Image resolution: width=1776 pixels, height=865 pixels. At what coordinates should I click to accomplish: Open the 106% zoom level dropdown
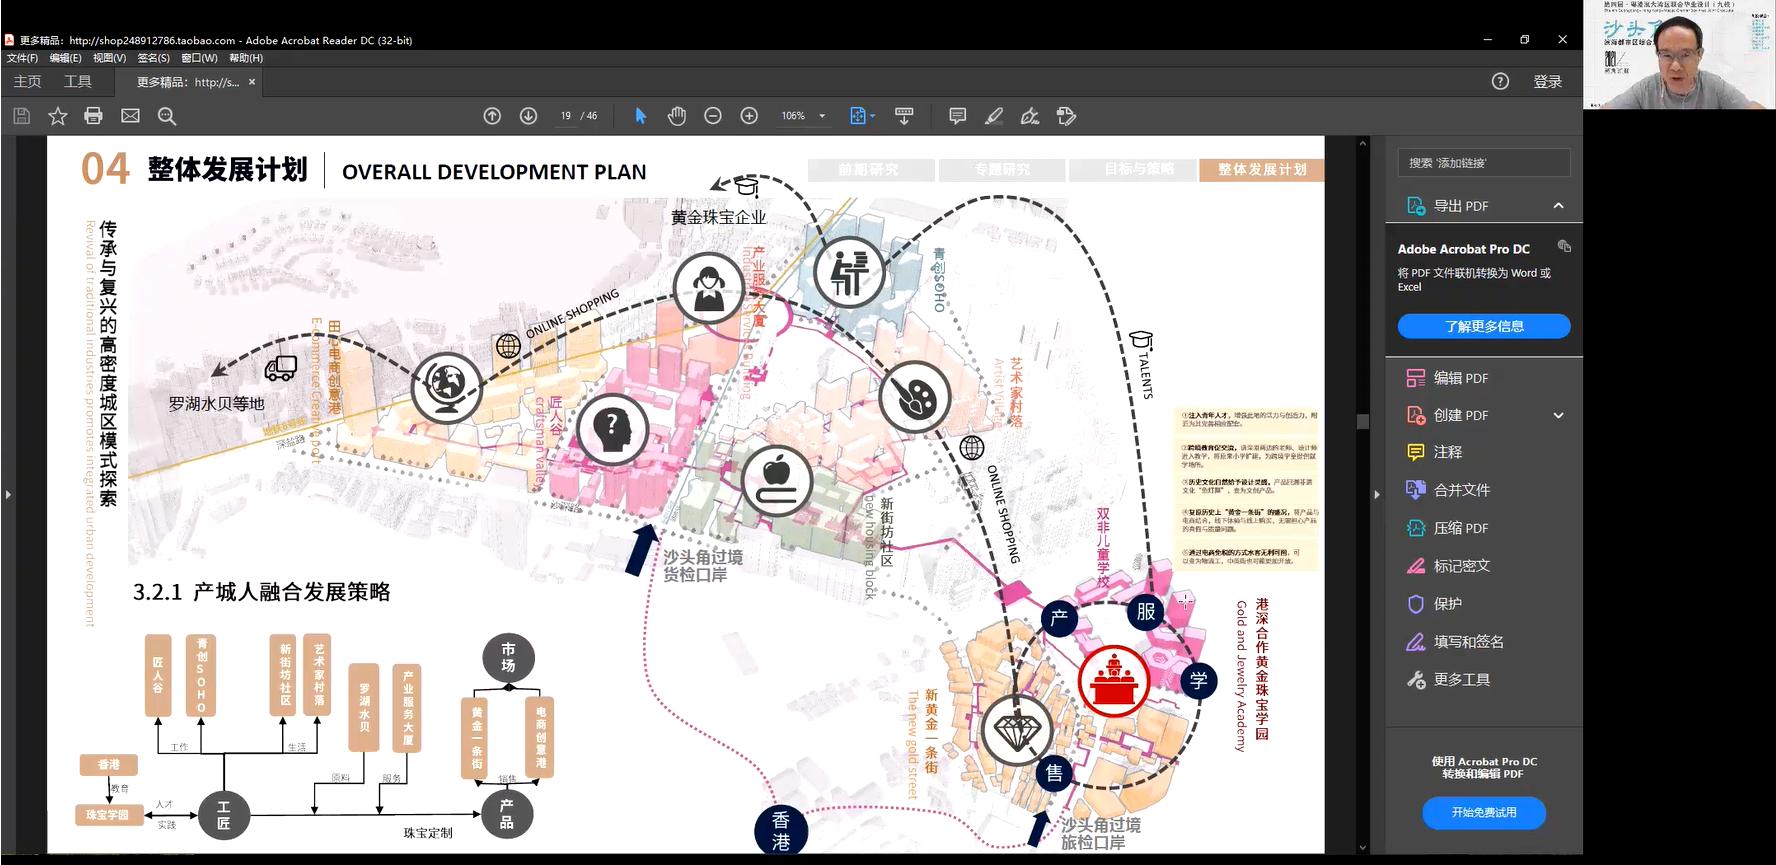point(822,116)
